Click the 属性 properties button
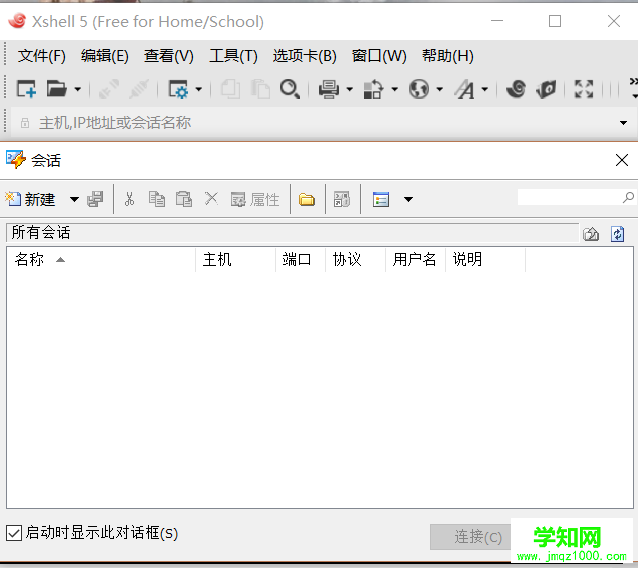This screenshot has height=568, width=638. [x=255, y=199]
